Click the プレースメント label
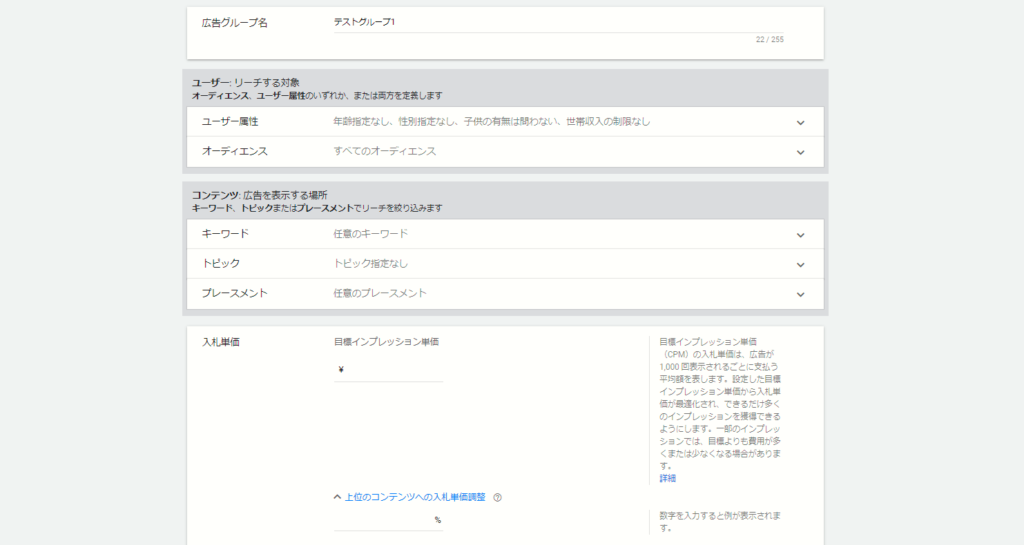Screen dimensions: 1024x545 click(x=234, y=294)
